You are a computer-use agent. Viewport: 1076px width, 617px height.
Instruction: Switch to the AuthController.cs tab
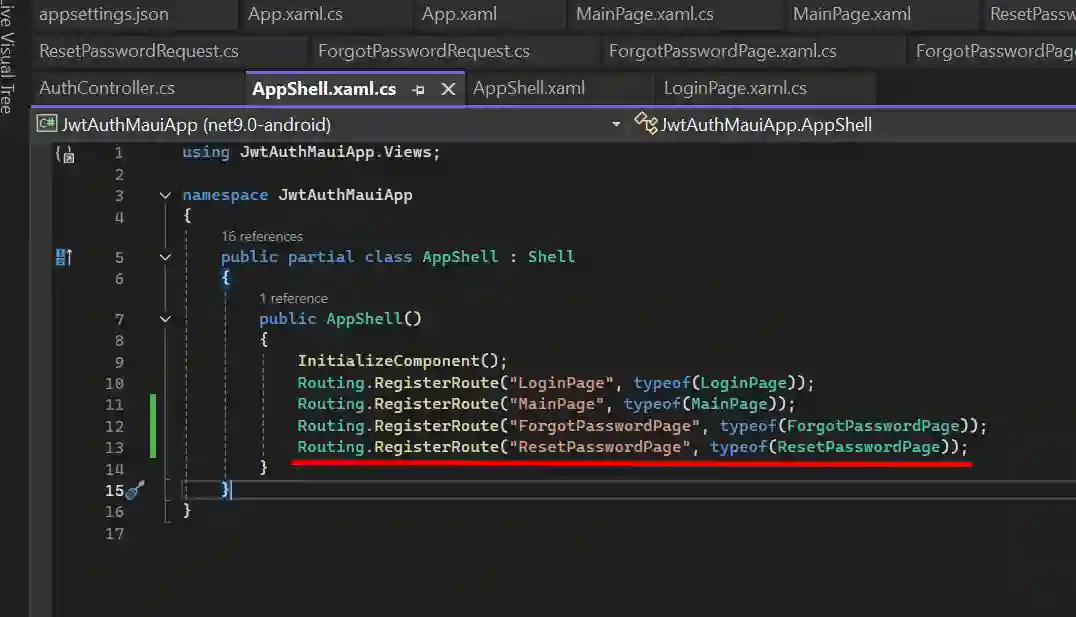coord(107,88)
